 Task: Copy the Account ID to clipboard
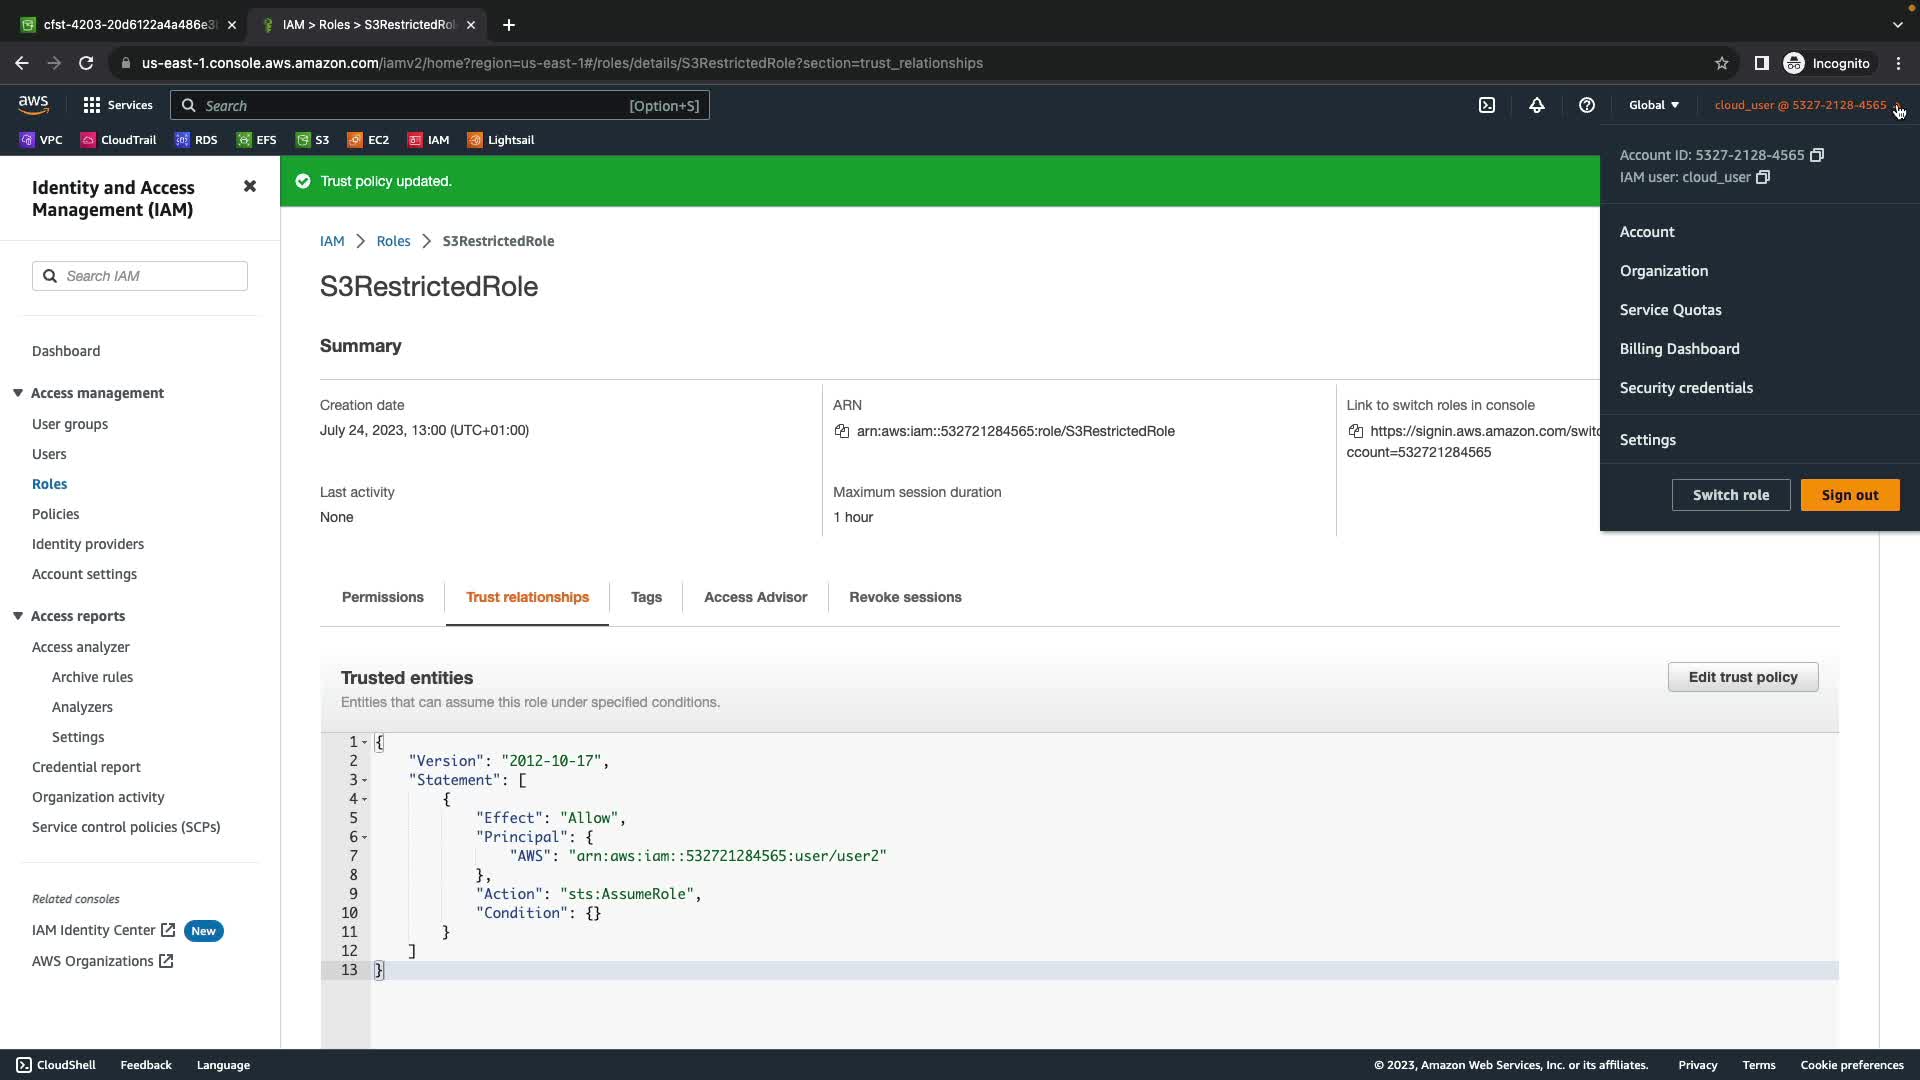pyautogui.click(x=1817, y=155)
